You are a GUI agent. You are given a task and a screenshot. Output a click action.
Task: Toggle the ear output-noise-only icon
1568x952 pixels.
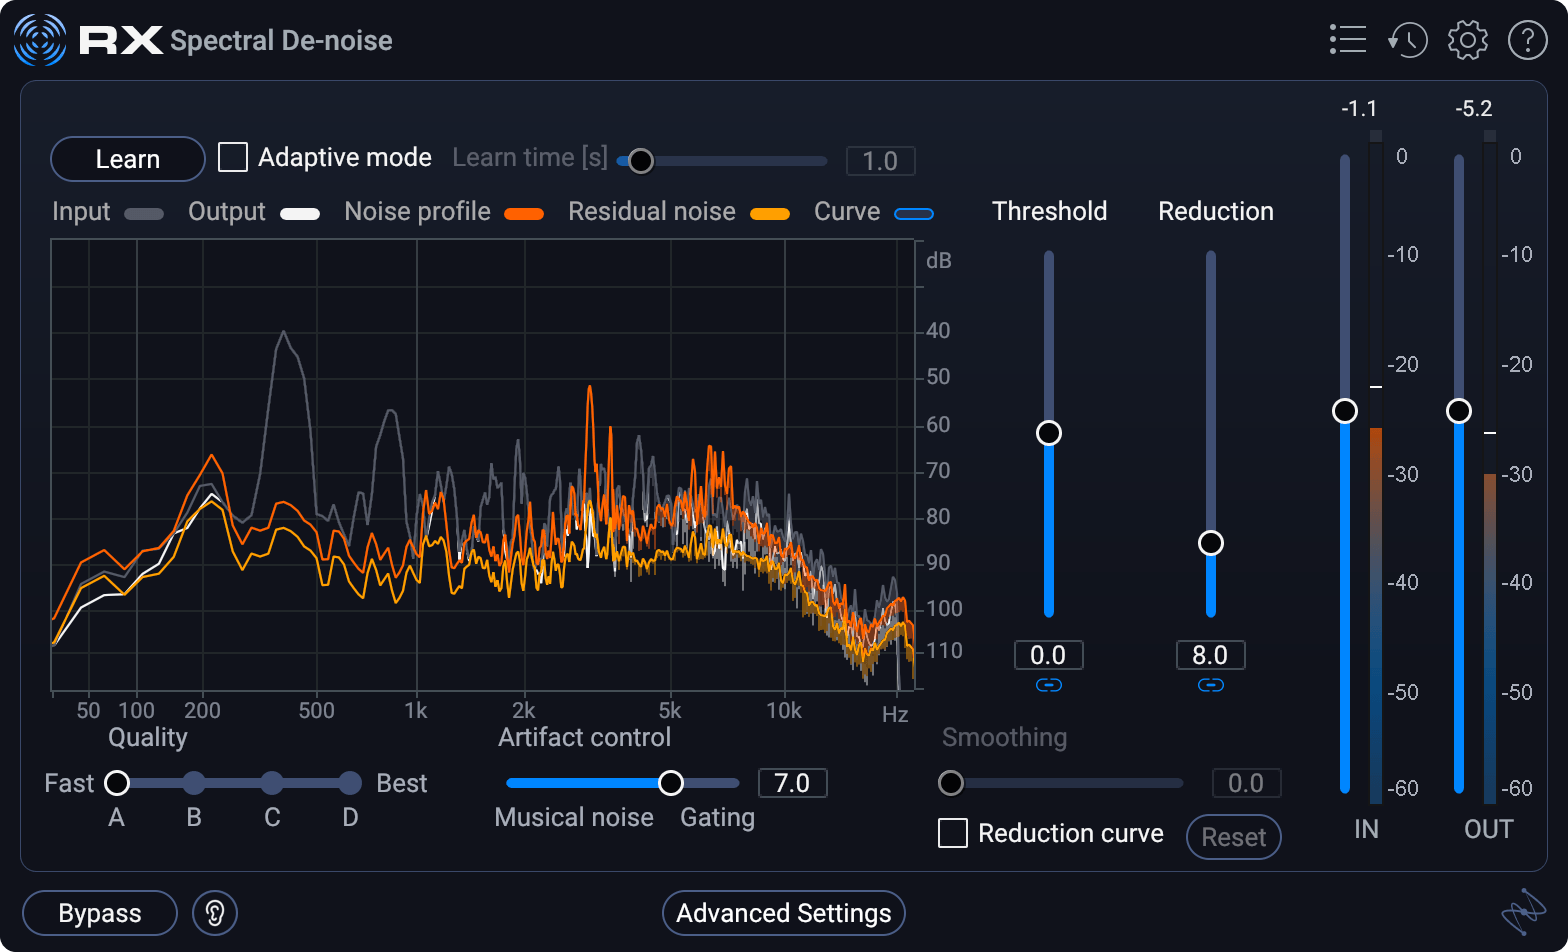[x=215, y=913]
